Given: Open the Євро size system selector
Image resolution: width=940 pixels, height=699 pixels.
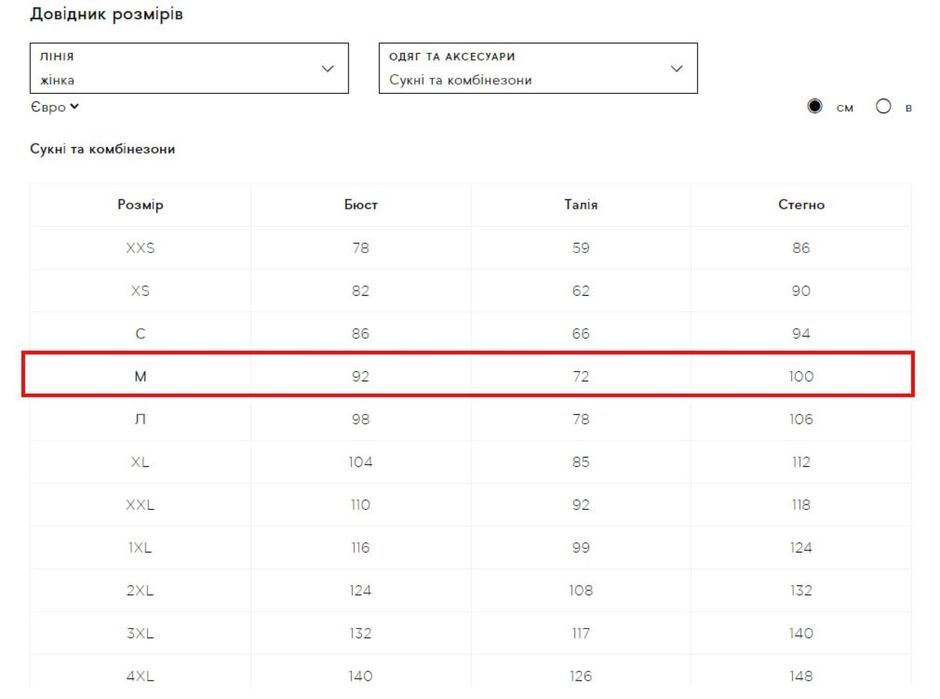Looking at the screenshot, I should [54, 107].
